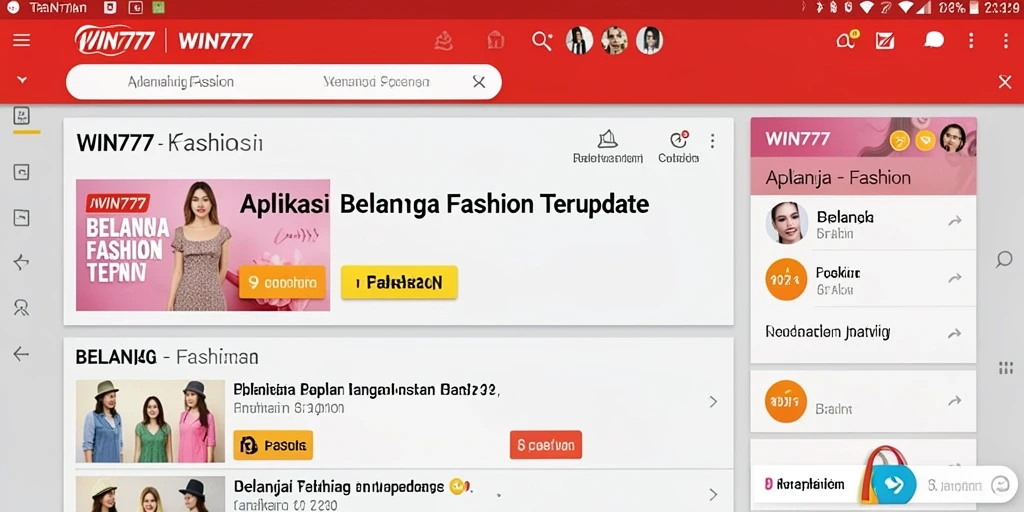Image resolution: width=1024 pixels, height=512 pixels.
Task: Click the arrow on Belanck row
Action: (x=955, y=221)
